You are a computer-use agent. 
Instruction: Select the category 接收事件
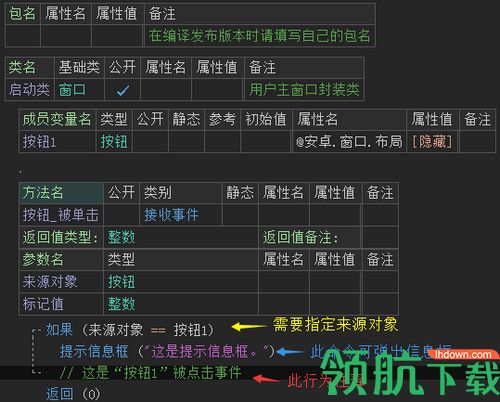pyautogui.click(x=172, y=215)
